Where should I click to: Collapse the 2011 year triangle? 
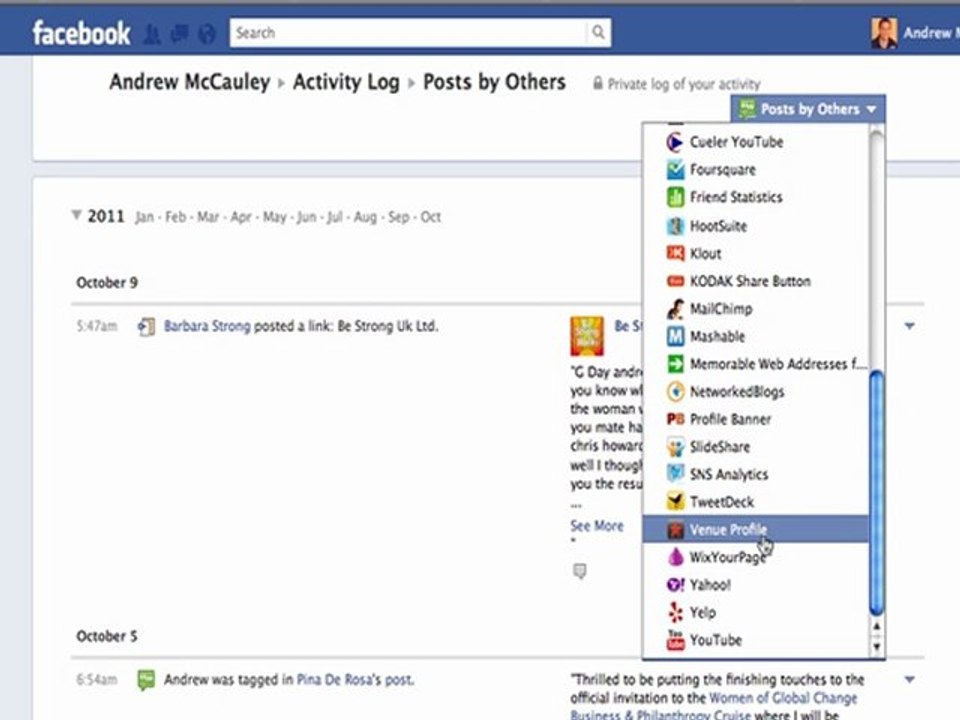click(77, 215)
